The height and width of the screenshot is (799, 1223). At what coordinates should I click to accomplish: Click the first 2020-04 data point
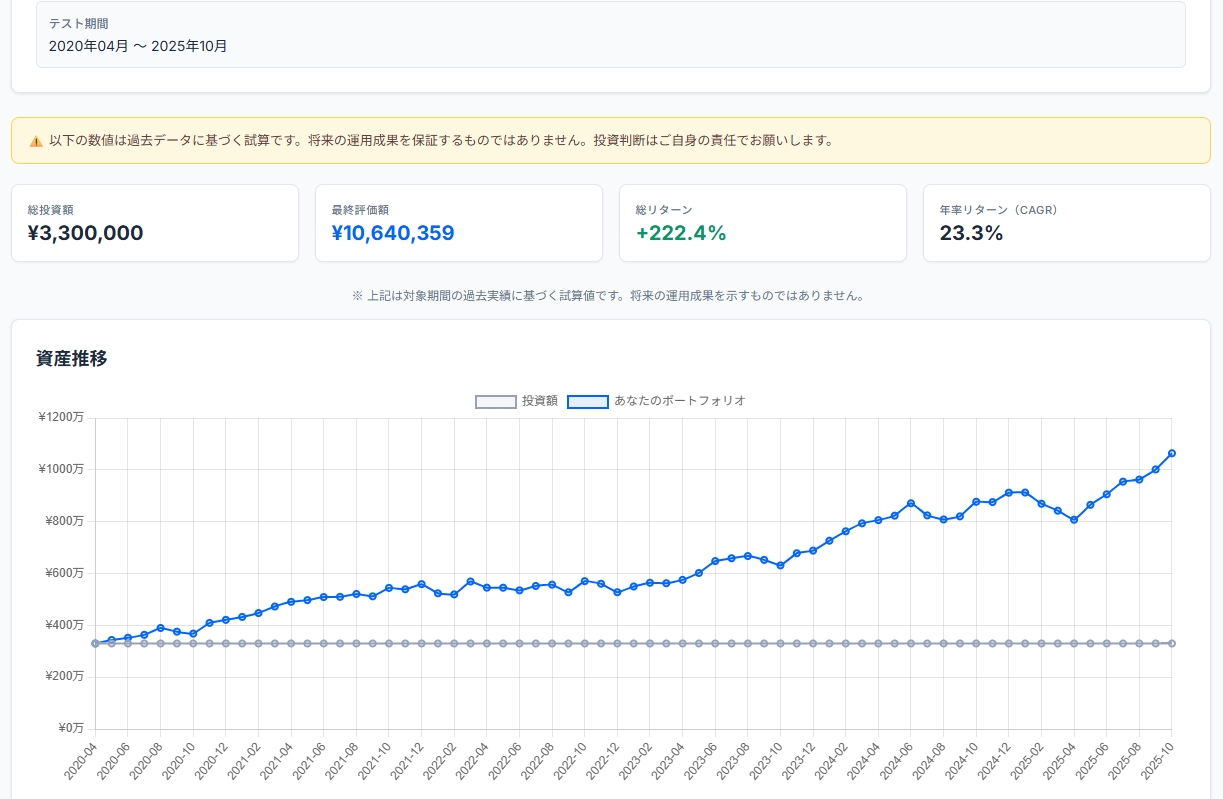[97, 641]
